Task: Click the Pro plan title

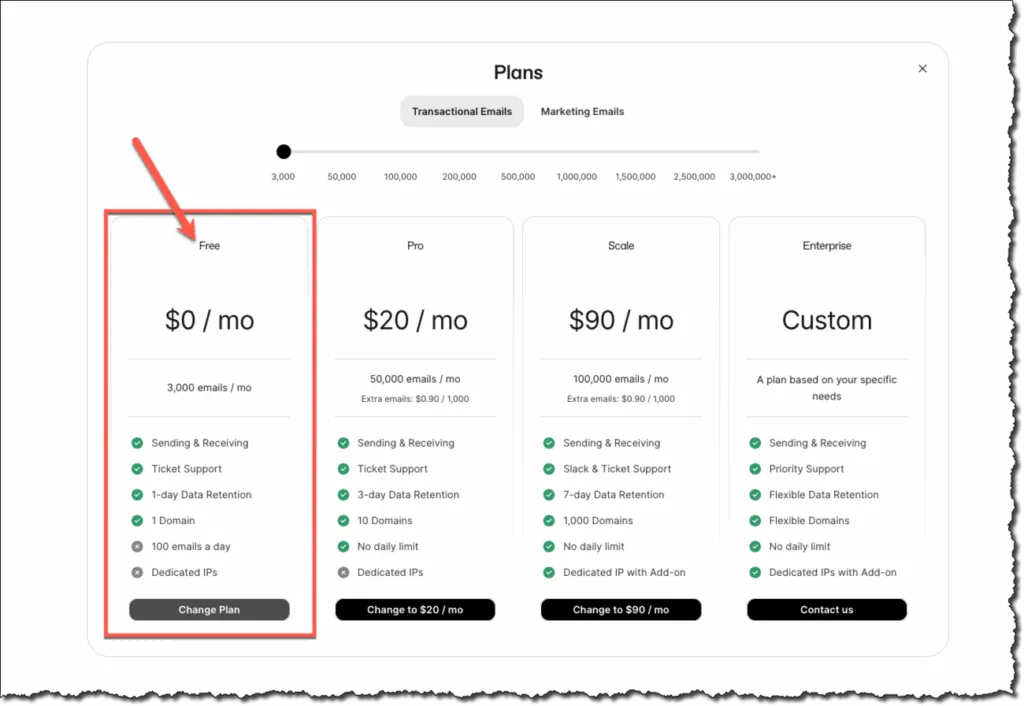Action: [x=415, y=246]
